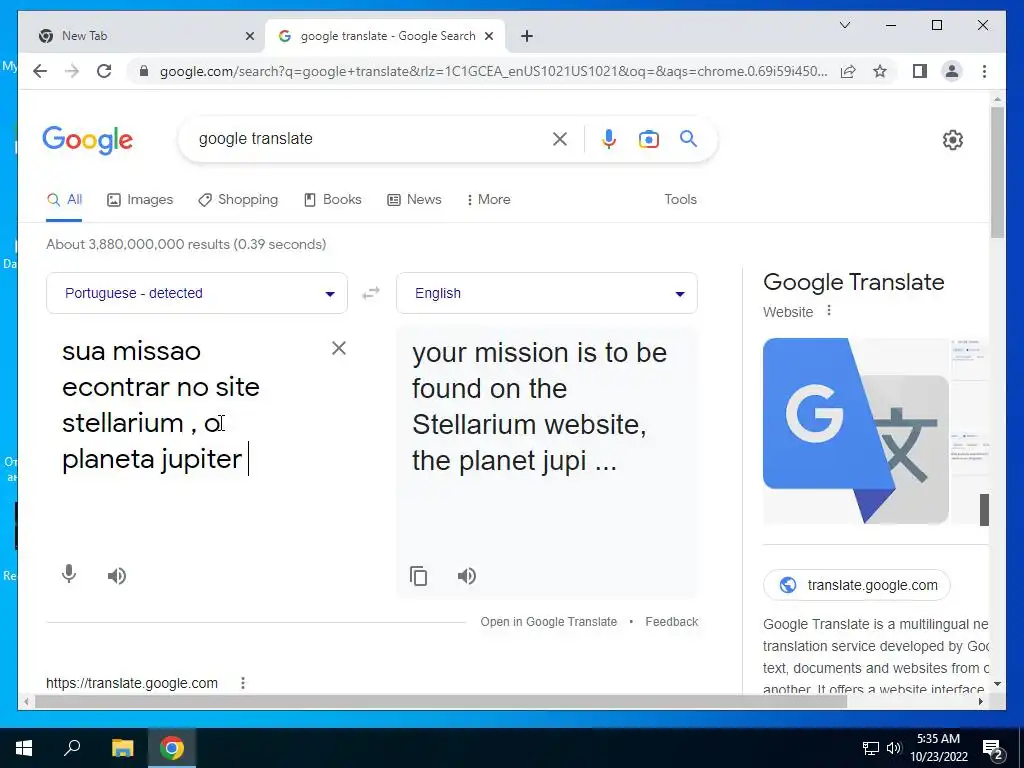Open https://translate.google.com result link

(x=132, y=683)
